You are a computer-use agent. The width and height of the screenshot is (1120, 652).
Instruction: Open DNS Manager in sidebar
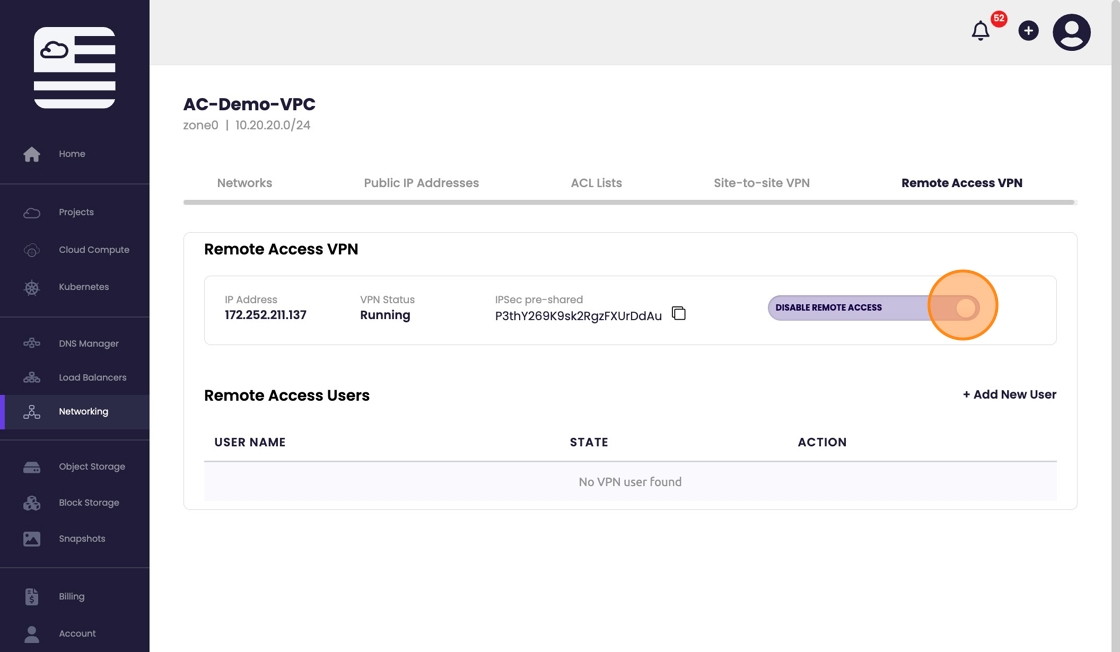click(88, 344)
